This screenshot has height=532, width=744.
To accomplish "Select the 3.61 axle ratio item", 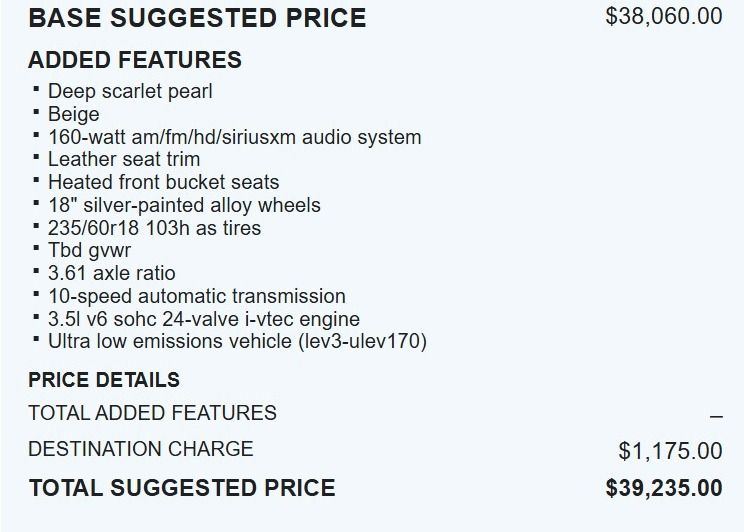I will tap(111, 273).
